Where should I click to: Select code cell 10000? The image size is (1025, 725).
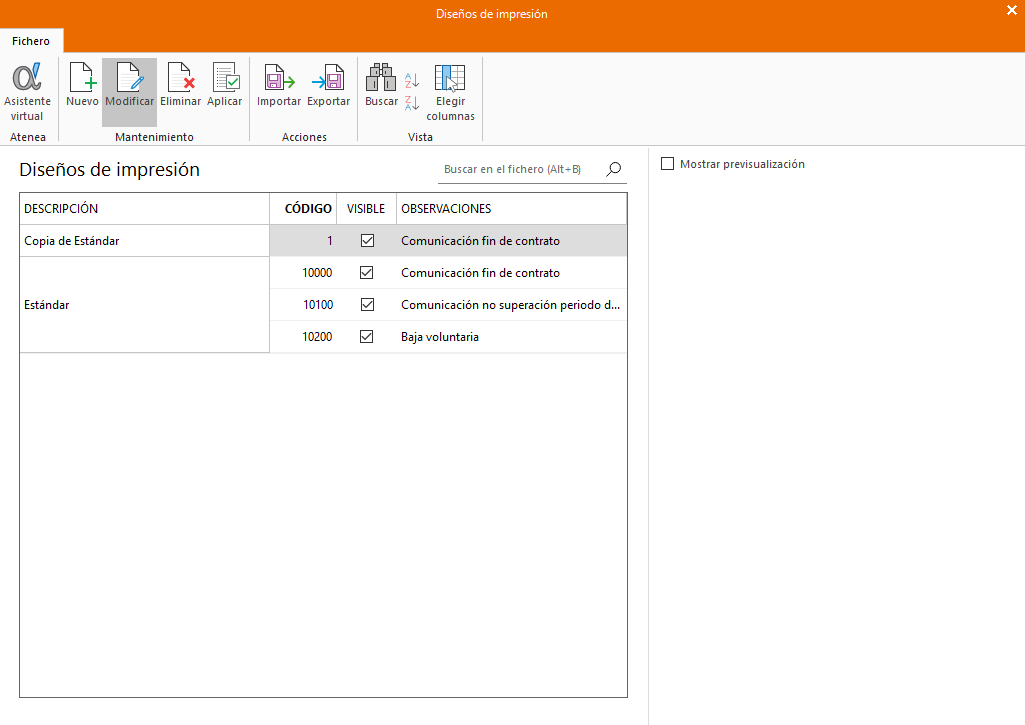click(x=303, y=273)
